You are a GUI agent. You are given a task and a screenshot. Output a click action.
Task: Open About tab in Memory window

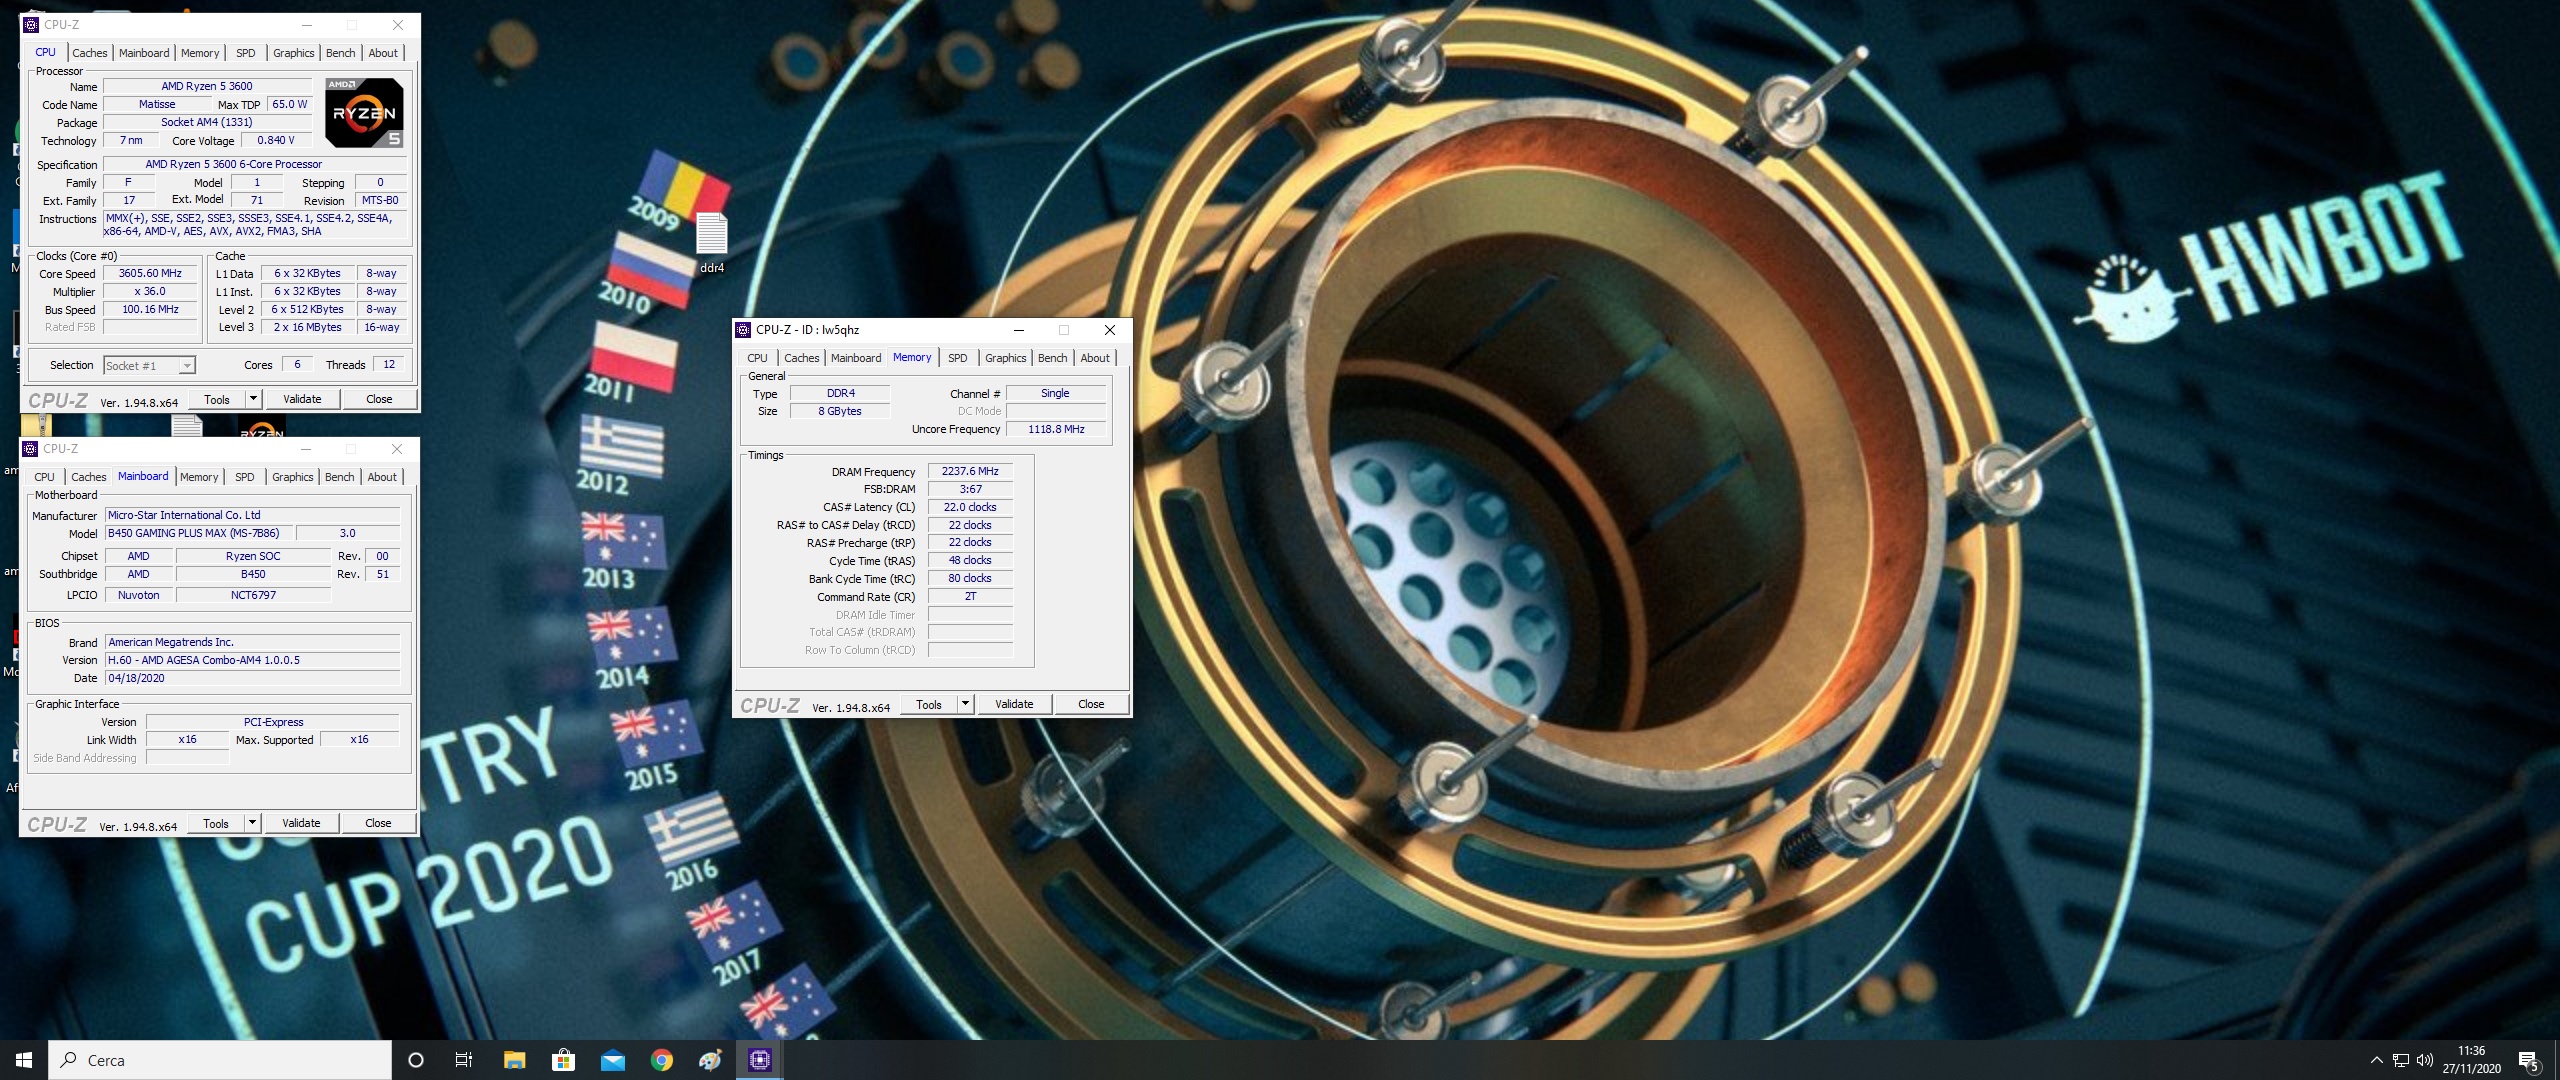pos(1095,358)
